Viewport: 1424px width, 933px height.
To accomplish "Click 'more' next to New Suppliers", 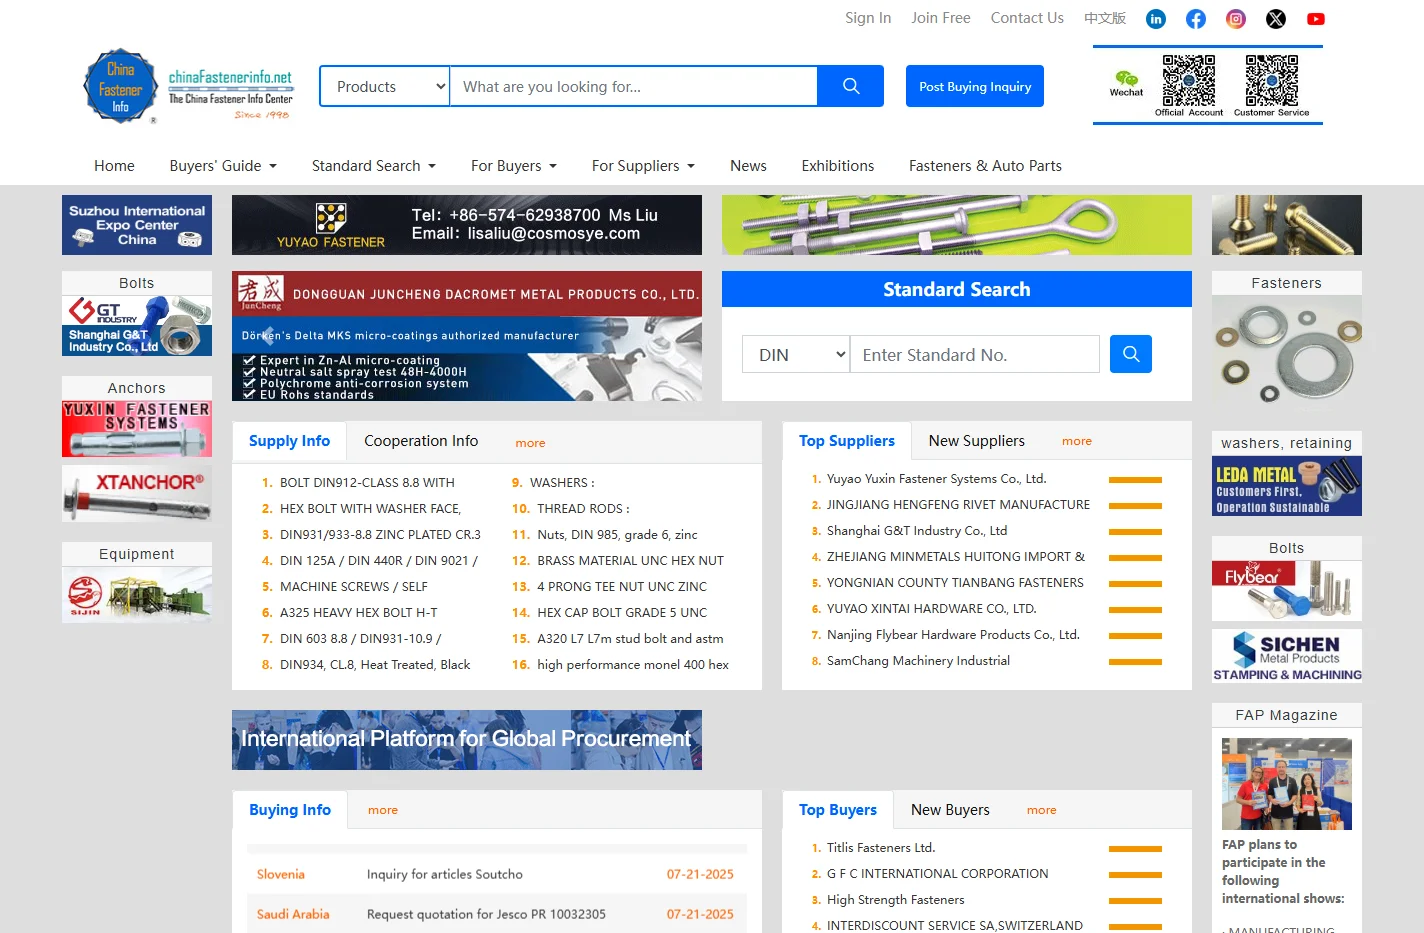I will pos(1077,441).
